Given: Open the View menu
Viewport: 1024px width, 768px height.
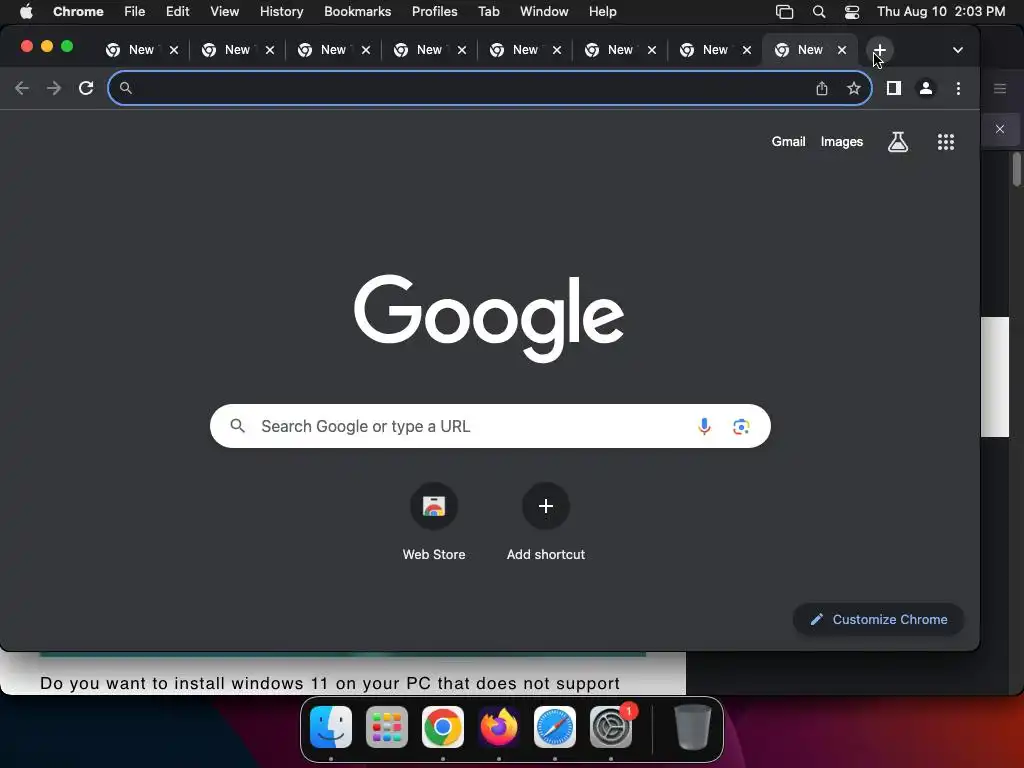Looking at the screenshot, I should point(225,12).
